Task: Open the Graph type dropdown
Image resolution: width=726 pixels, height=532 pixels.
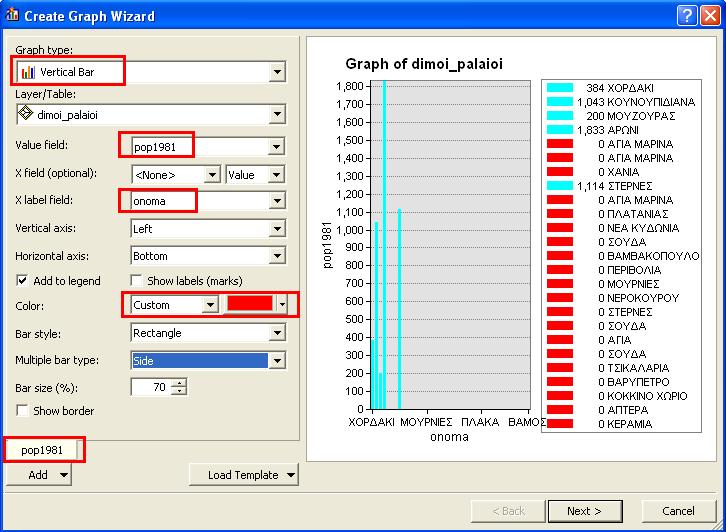Action: point(277,72)
